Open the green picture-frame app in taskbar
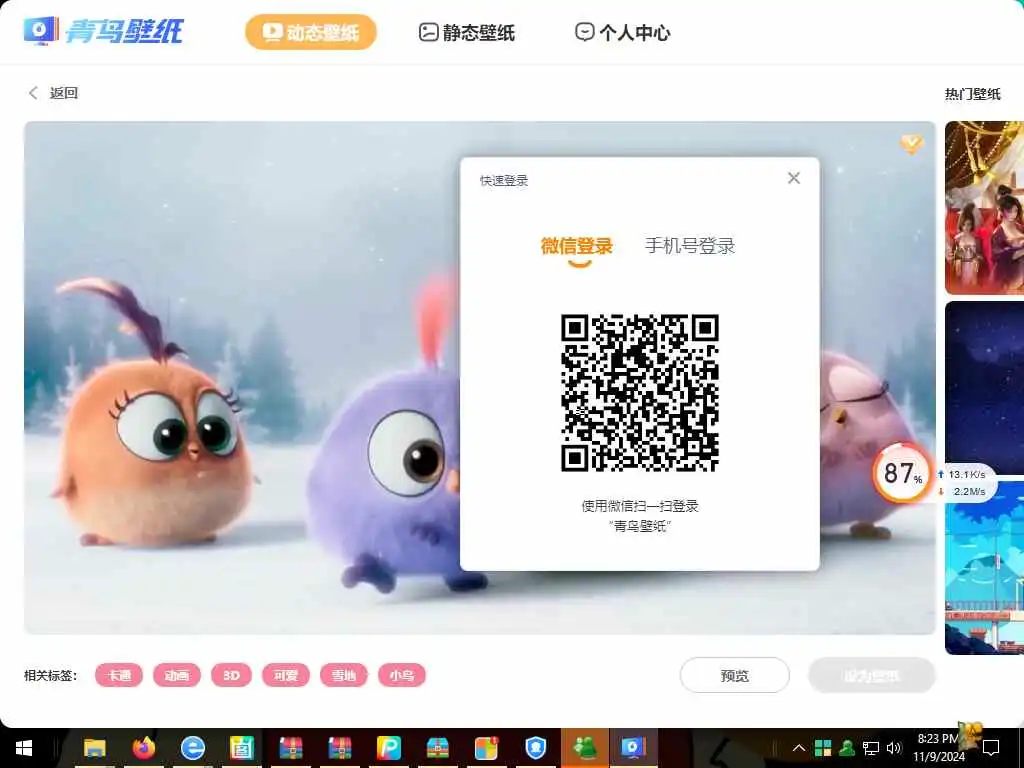The height and width of the screenshot is (768, 1024). point(242,748)
